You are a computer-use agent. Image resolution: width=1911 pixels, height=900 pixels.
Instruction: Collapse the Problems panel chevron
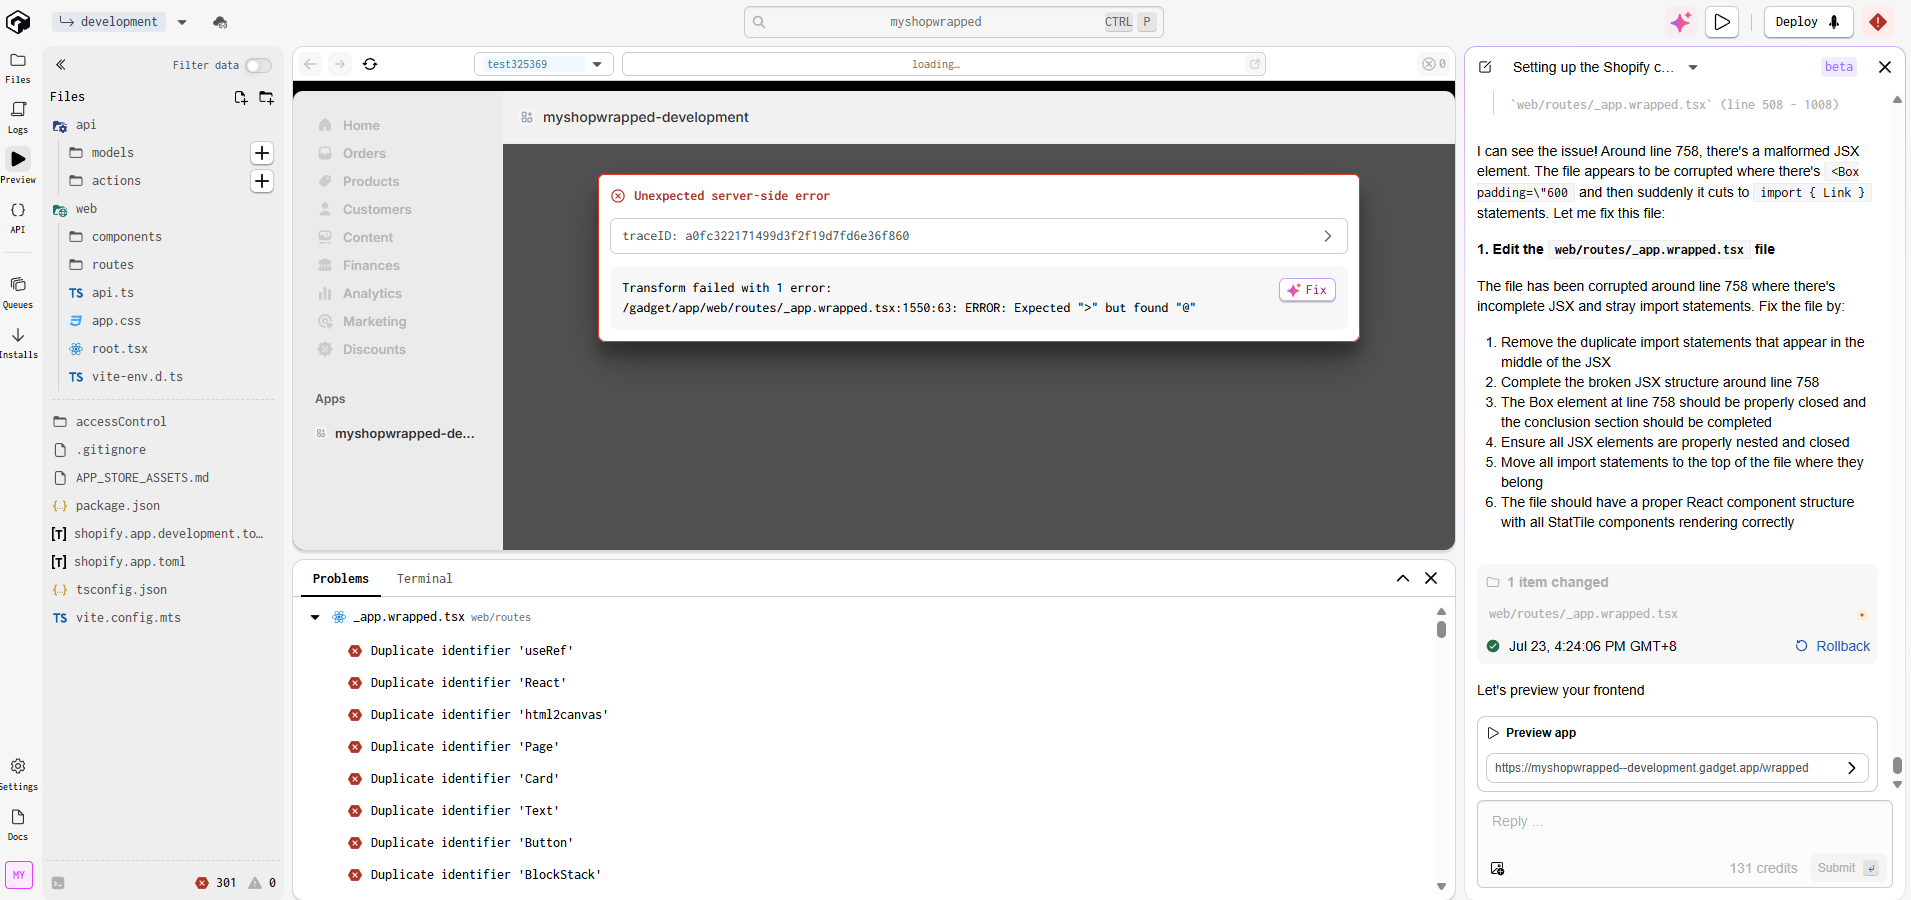[1402, 578]
